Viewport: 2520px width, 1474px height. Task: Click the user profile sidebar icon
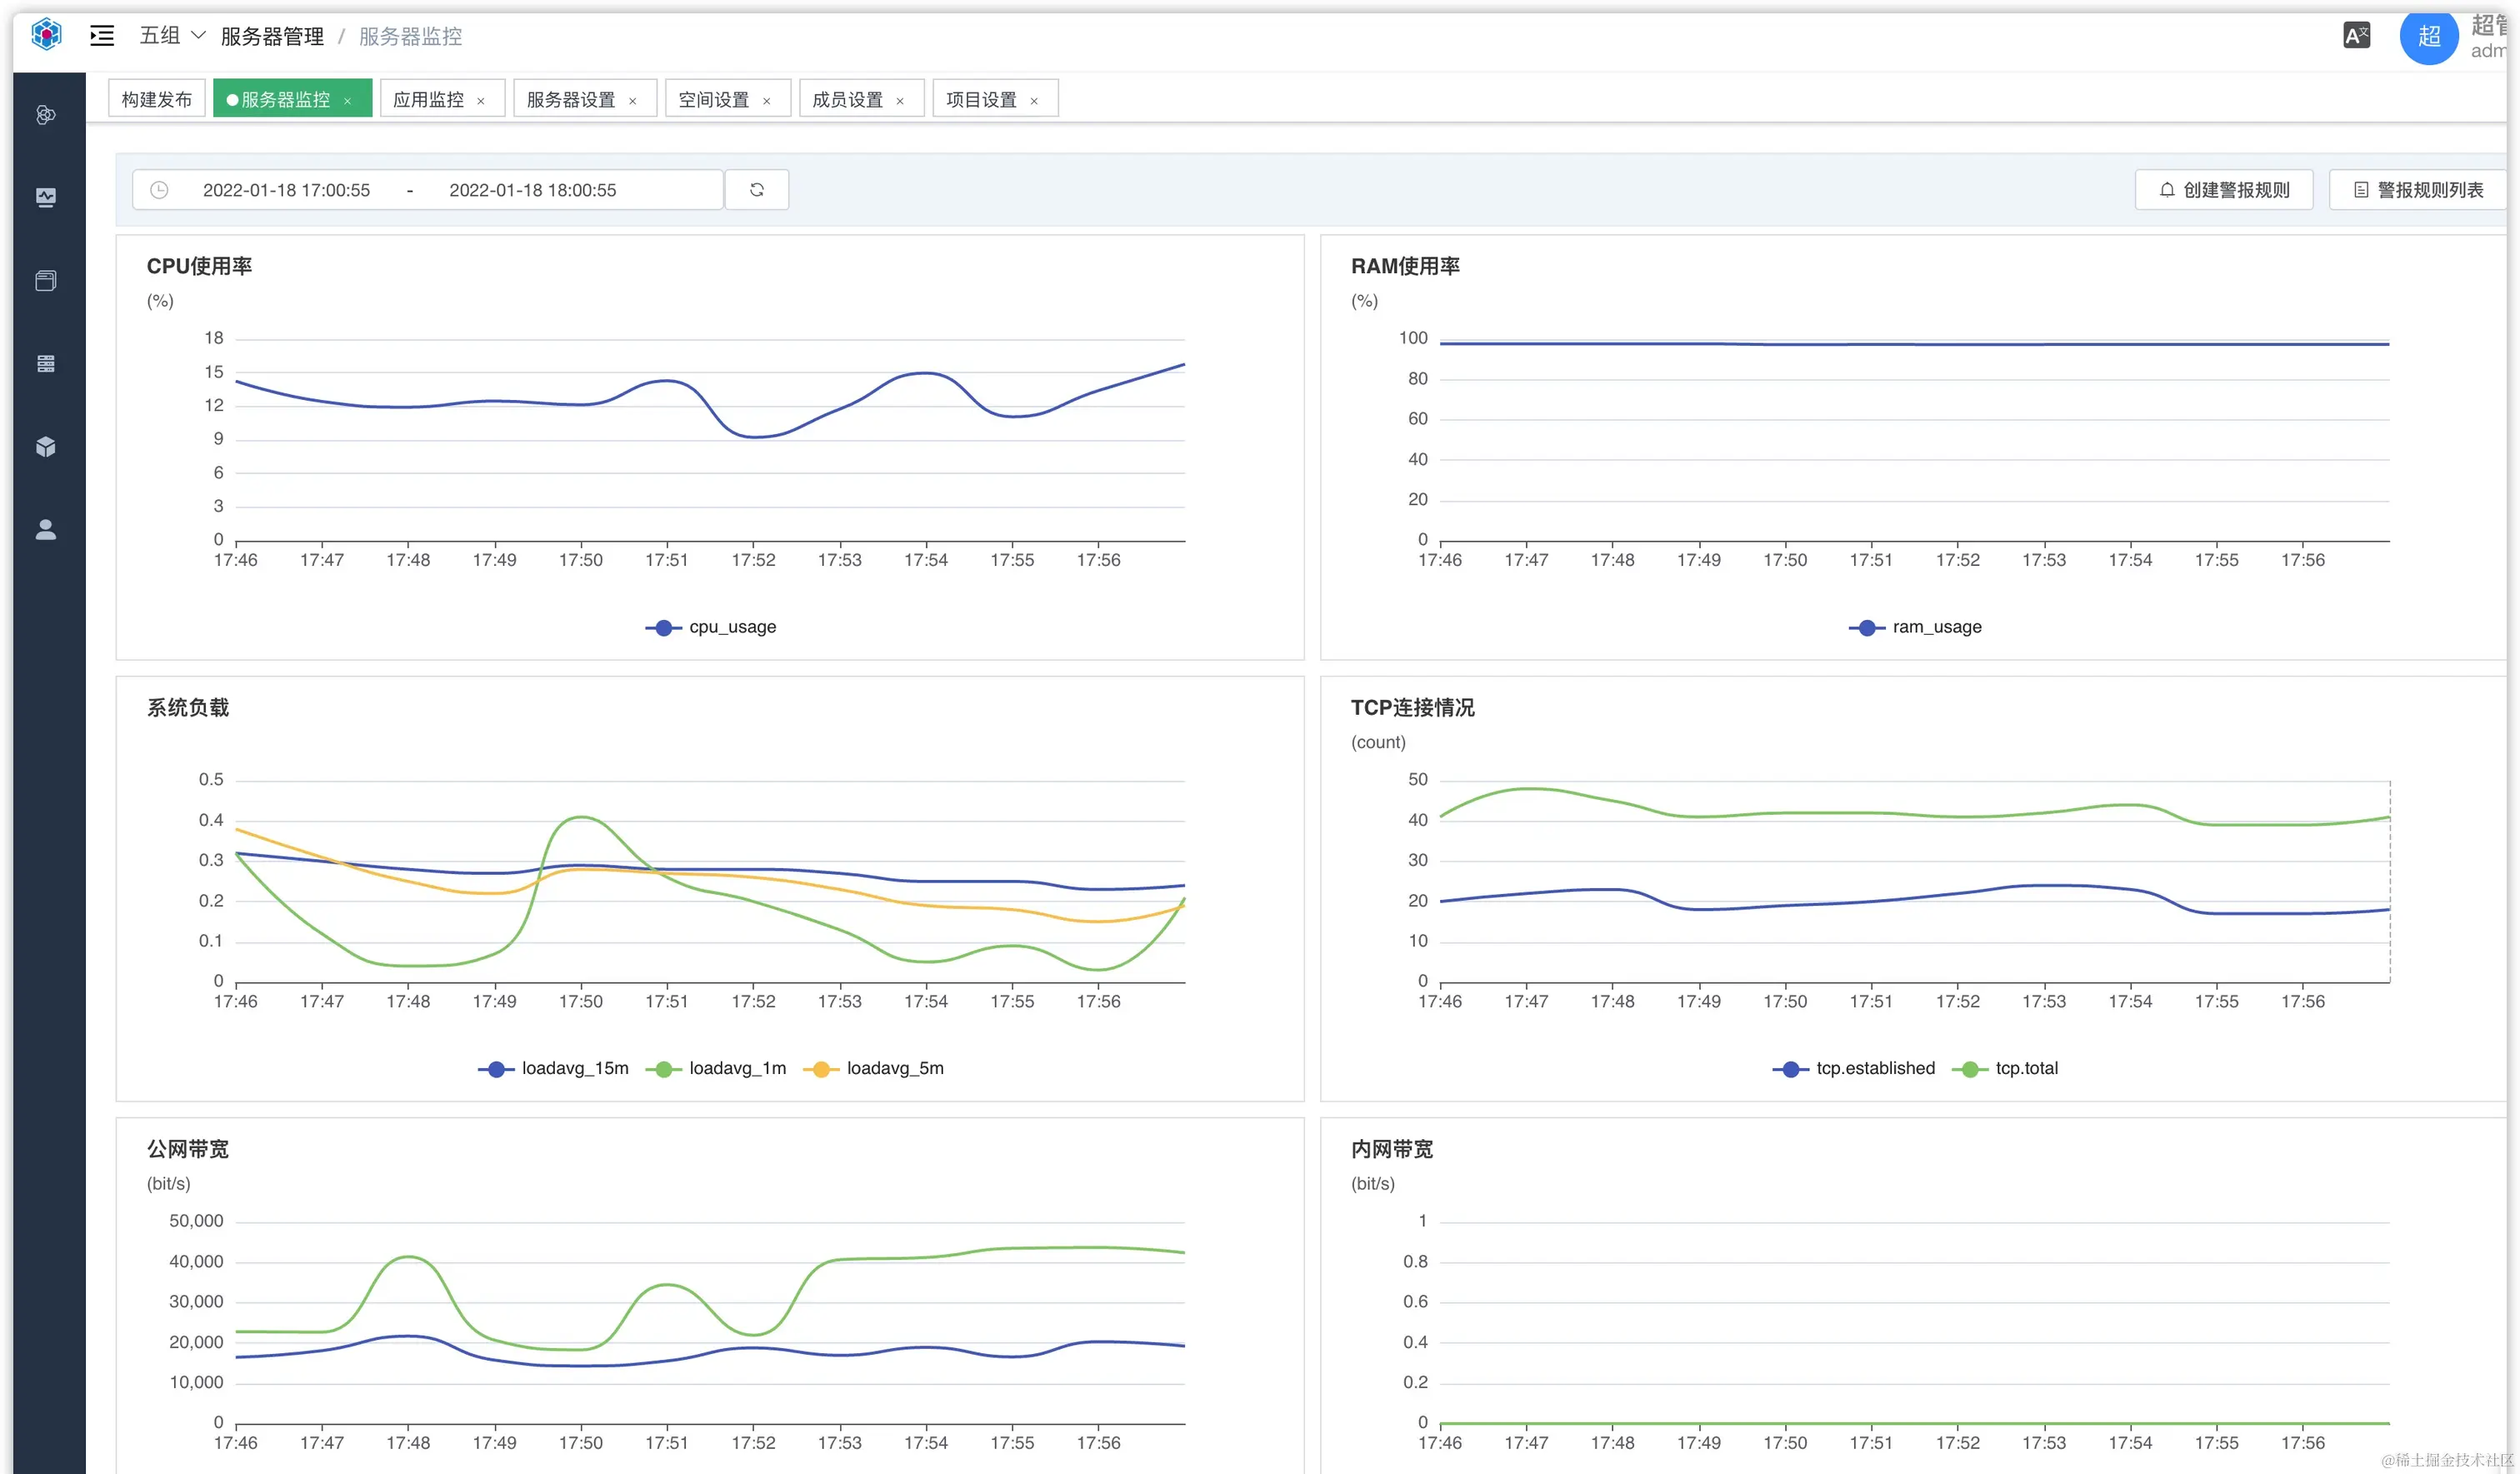click(x=46, y=530)
